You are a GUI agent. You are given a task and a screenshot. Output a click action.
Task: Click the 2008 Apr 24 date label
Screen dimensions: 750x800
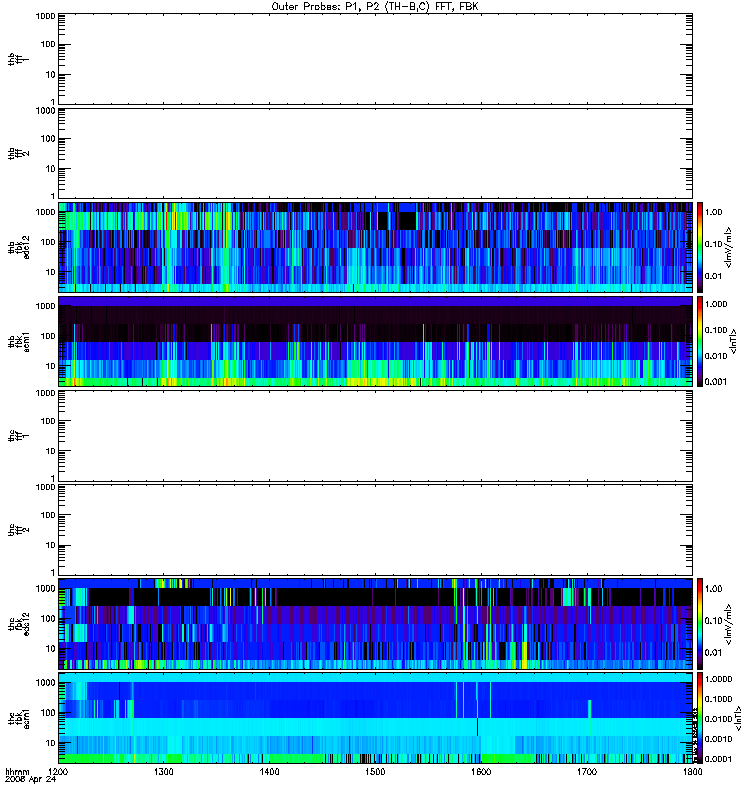click(x=31, y=780)
